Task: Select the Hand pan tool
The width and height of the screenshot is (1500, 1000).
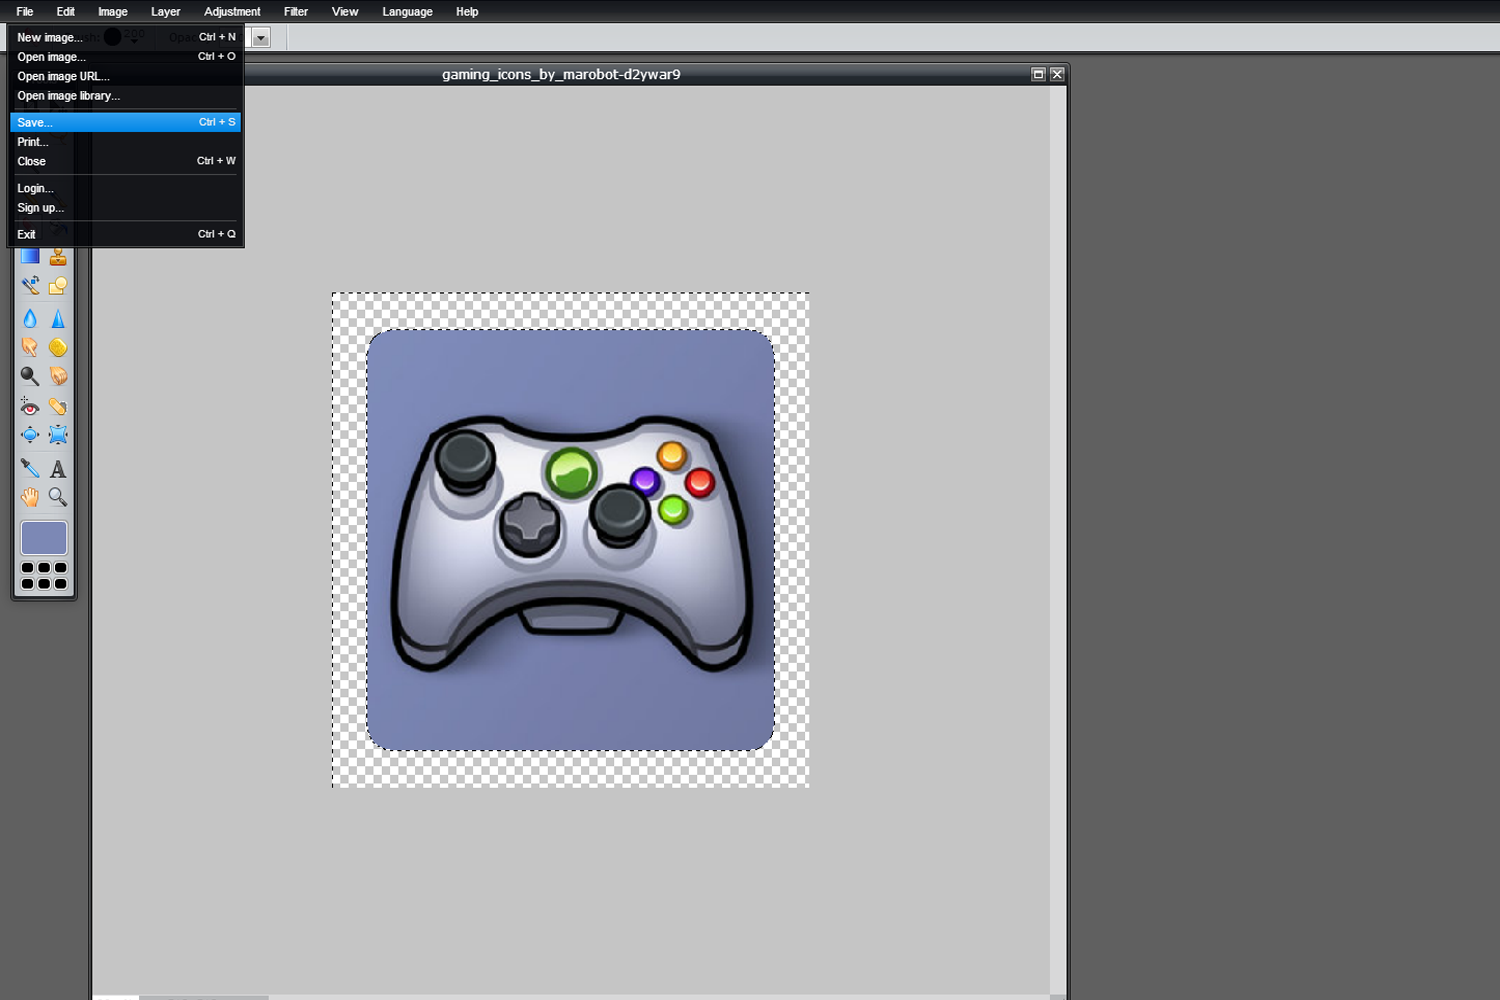Action: pos(30,496)
